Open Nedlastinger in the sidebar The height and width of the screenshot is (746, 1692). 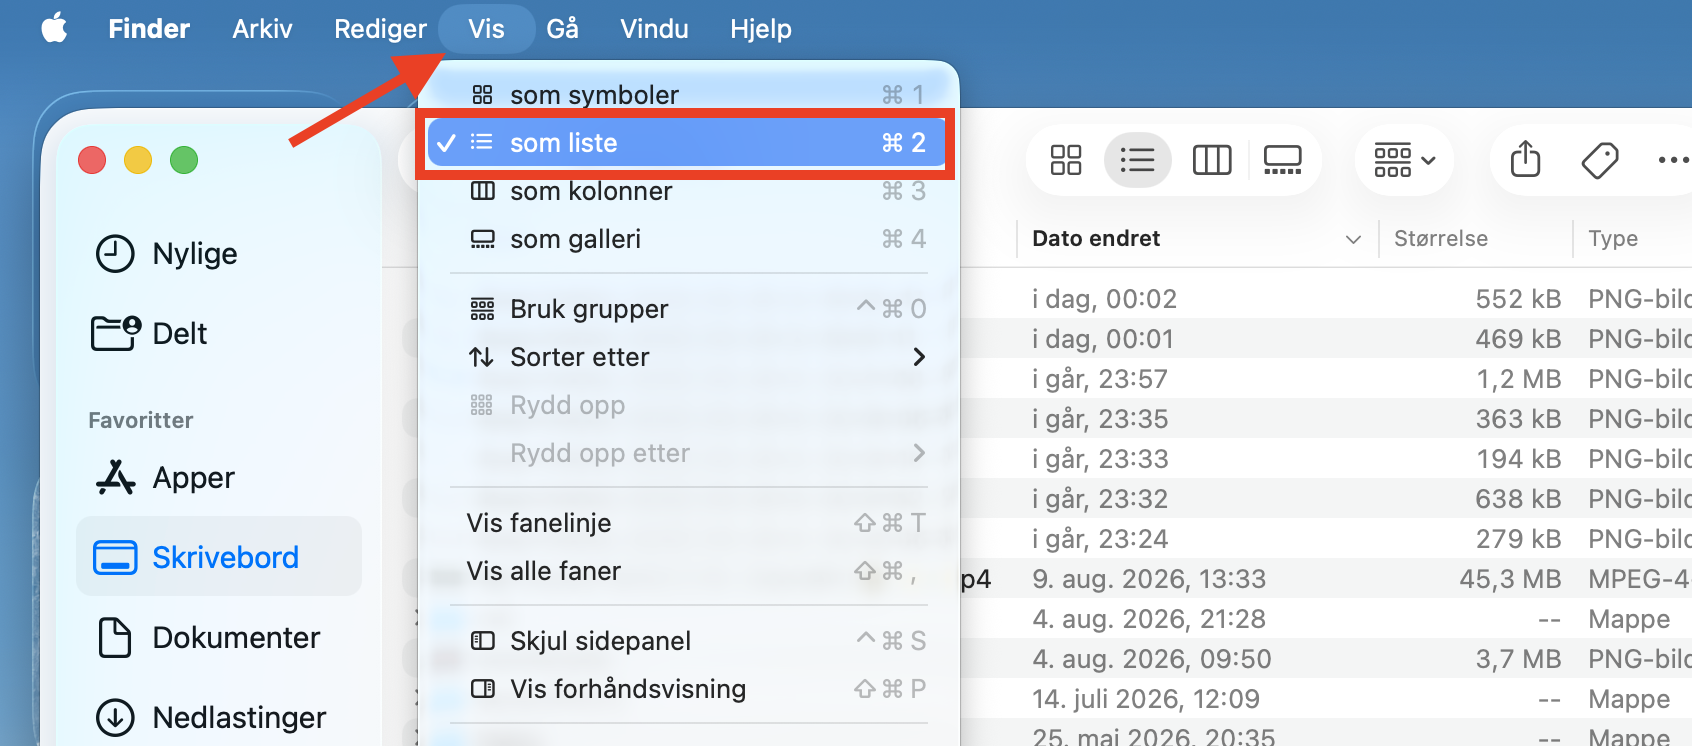pos(219,717)
